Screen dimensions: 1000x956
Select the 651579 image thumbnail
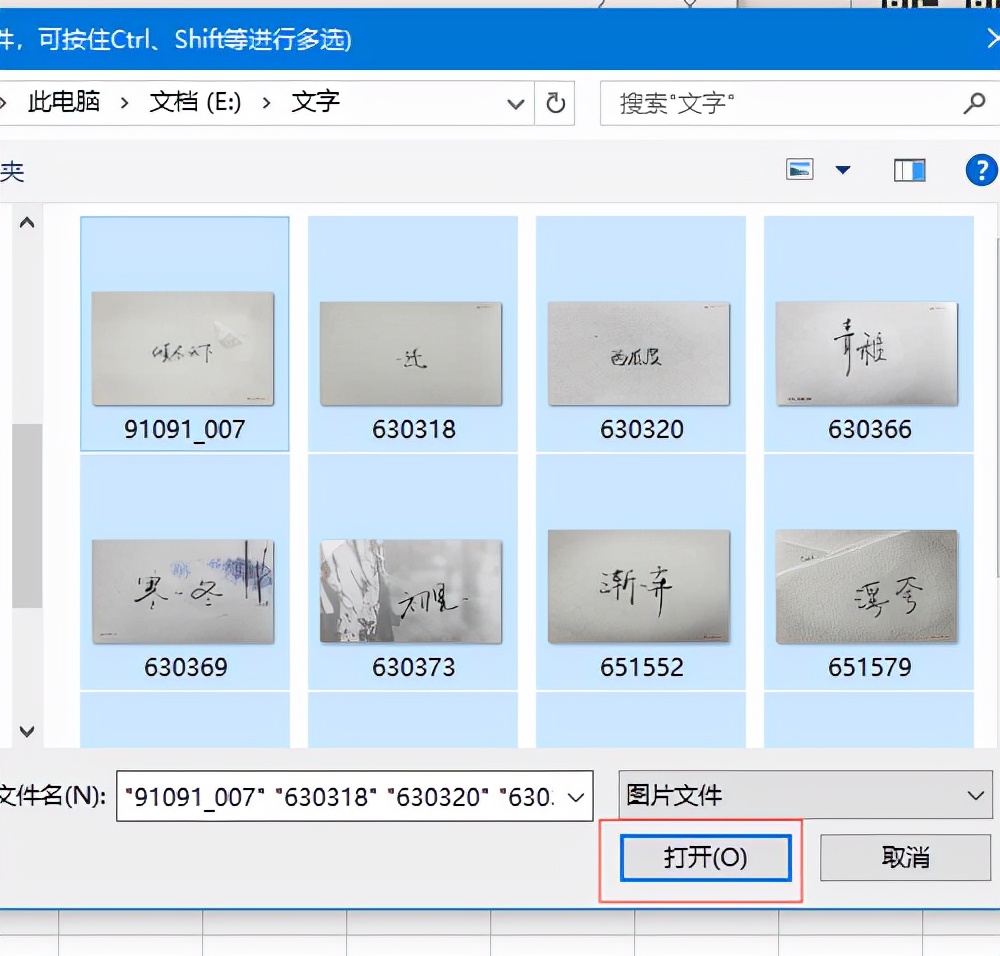point(867,589)
